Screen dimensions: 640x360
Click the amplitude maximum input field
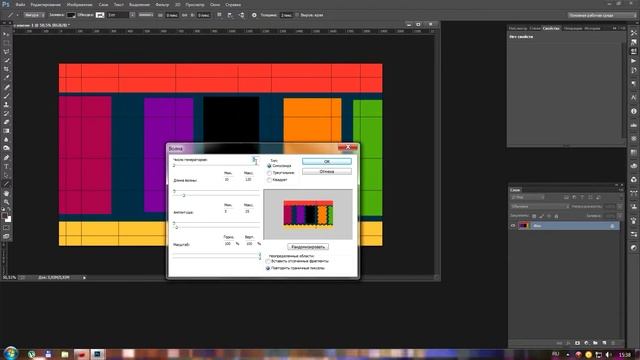pyautogui.click(x=249, y=211)
